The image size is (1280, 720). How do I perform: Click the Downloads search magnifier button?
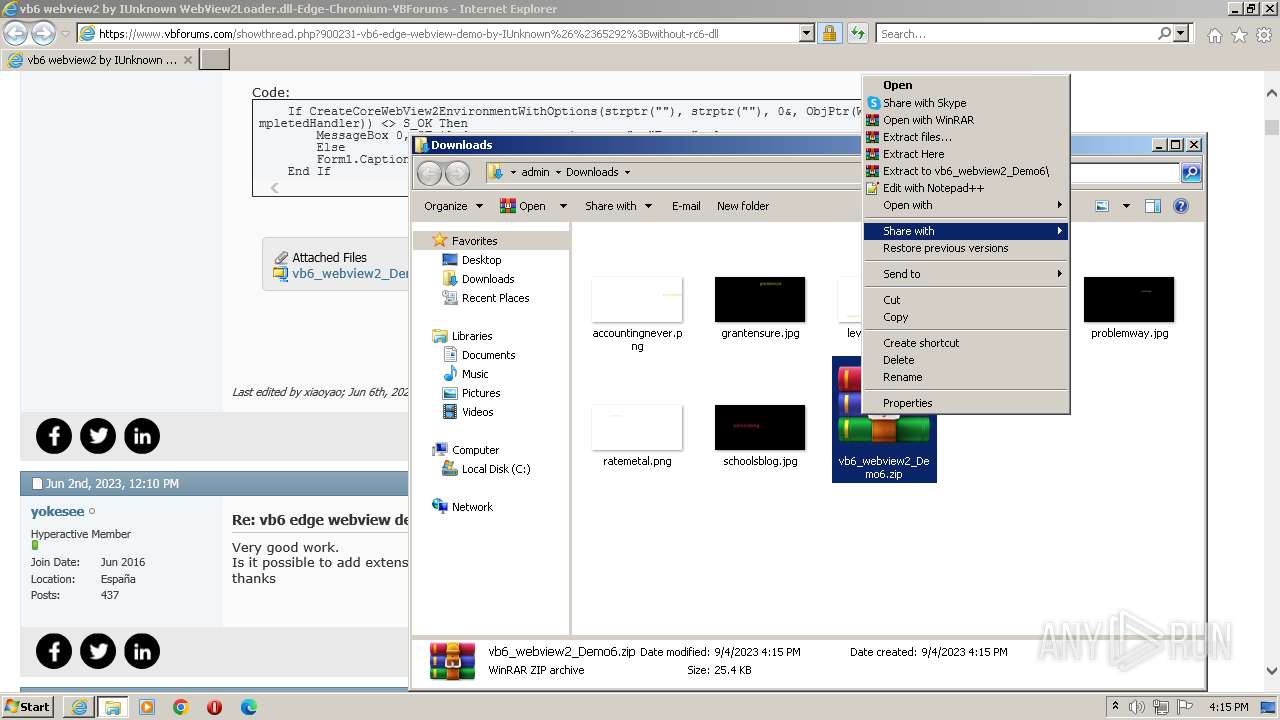coord(1191,172)
